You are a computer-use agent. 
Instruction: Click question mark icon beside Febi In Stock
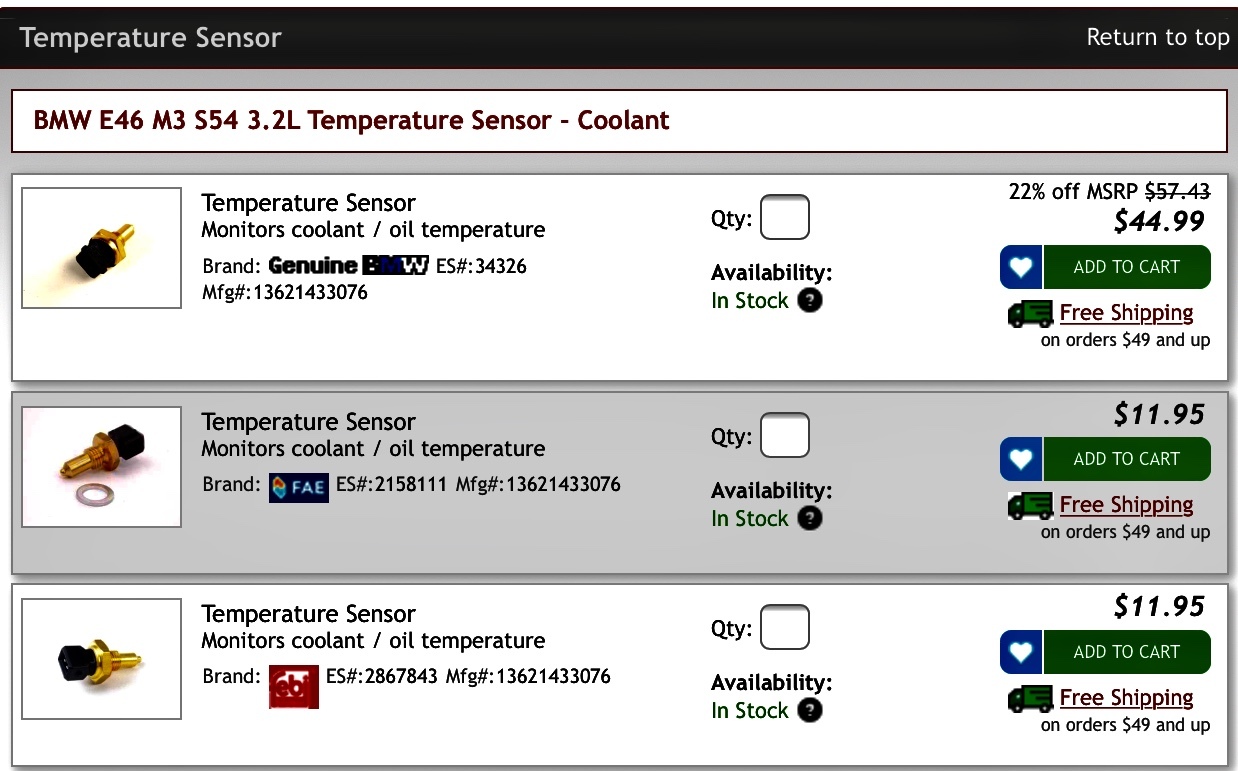(x=810, y=710)
